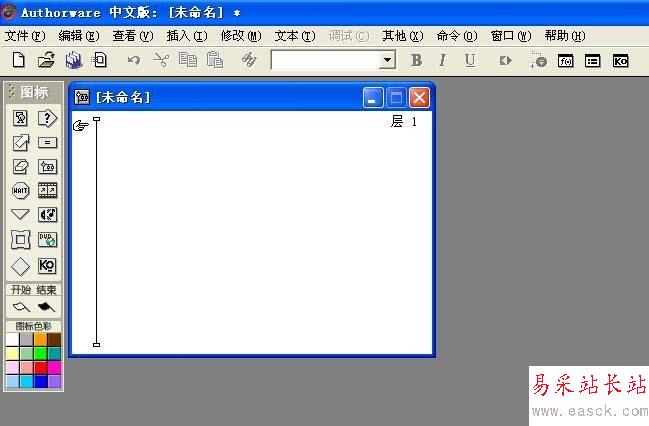Click inside the text style combo box
The height and width of the screenshot is (426, 649).
point(326,60)
